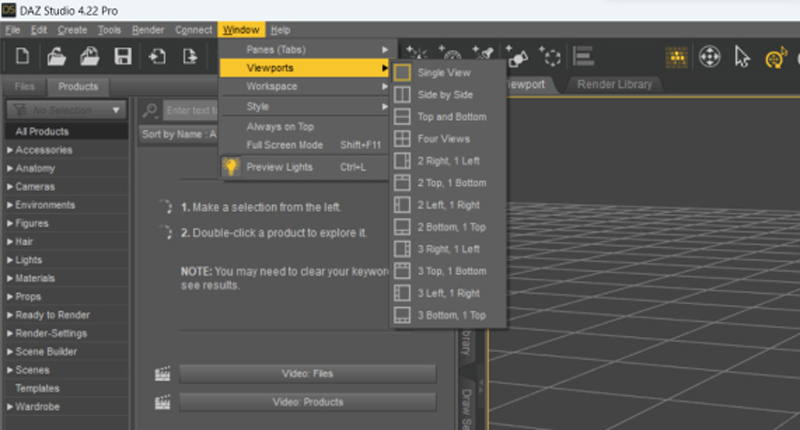Click the Open File folder icon
800x430 pixels.
[x=57, y=57]
